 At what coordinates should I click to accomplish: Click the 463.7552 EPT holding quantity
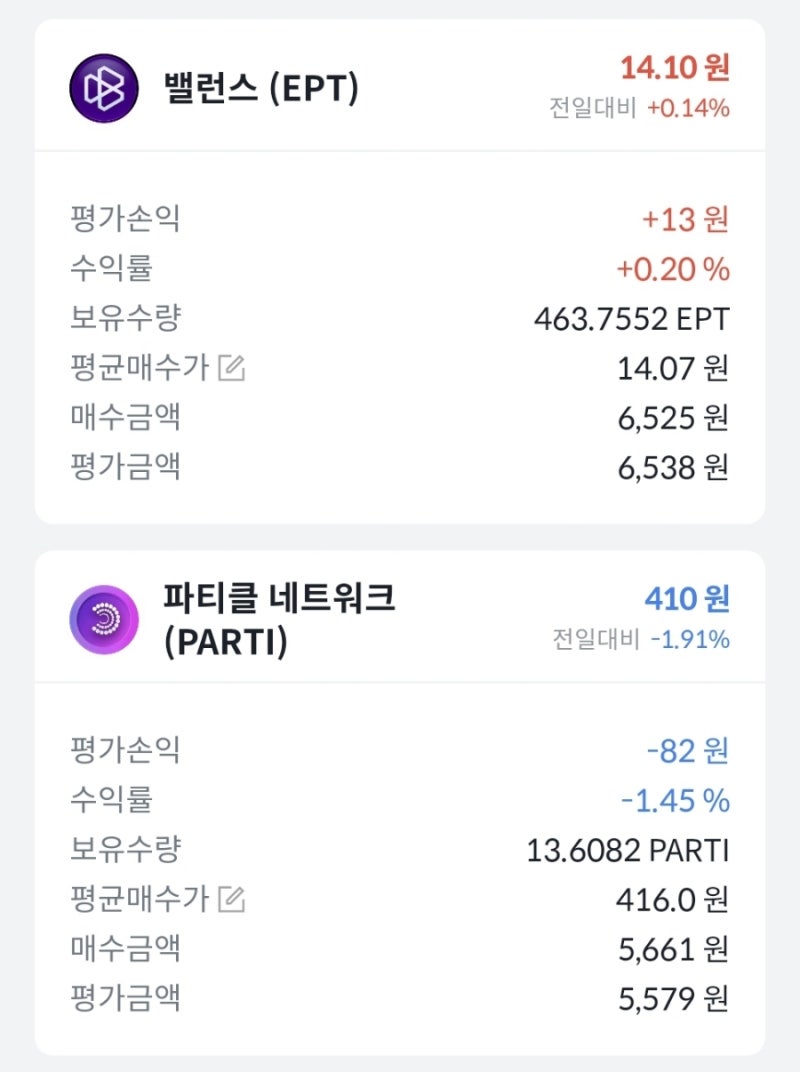(x=631, y=319)
